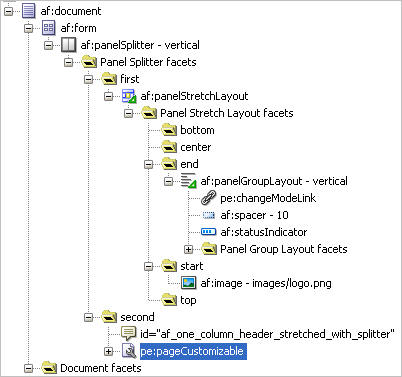Click the af:image picture icon
The width and height of the screenshot is (402, 377).
tap(189, 283)
